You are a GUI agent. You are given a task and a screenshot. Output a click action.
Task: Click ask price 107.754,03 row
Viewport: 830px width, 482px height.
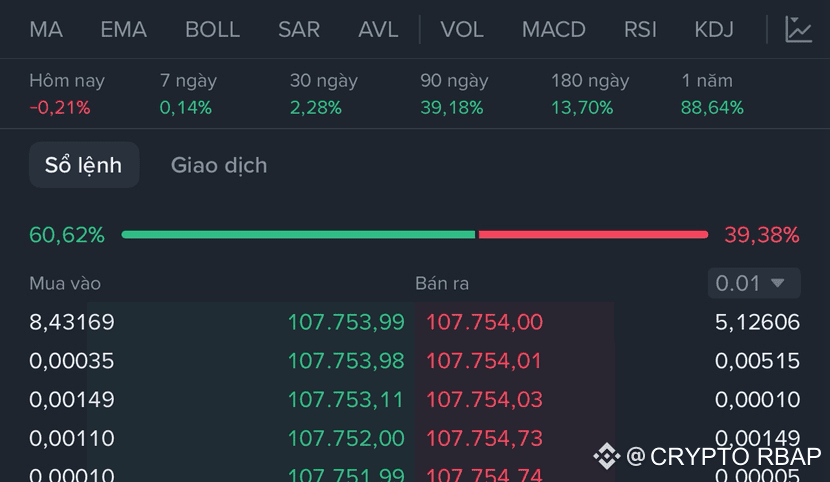[484, 400]
